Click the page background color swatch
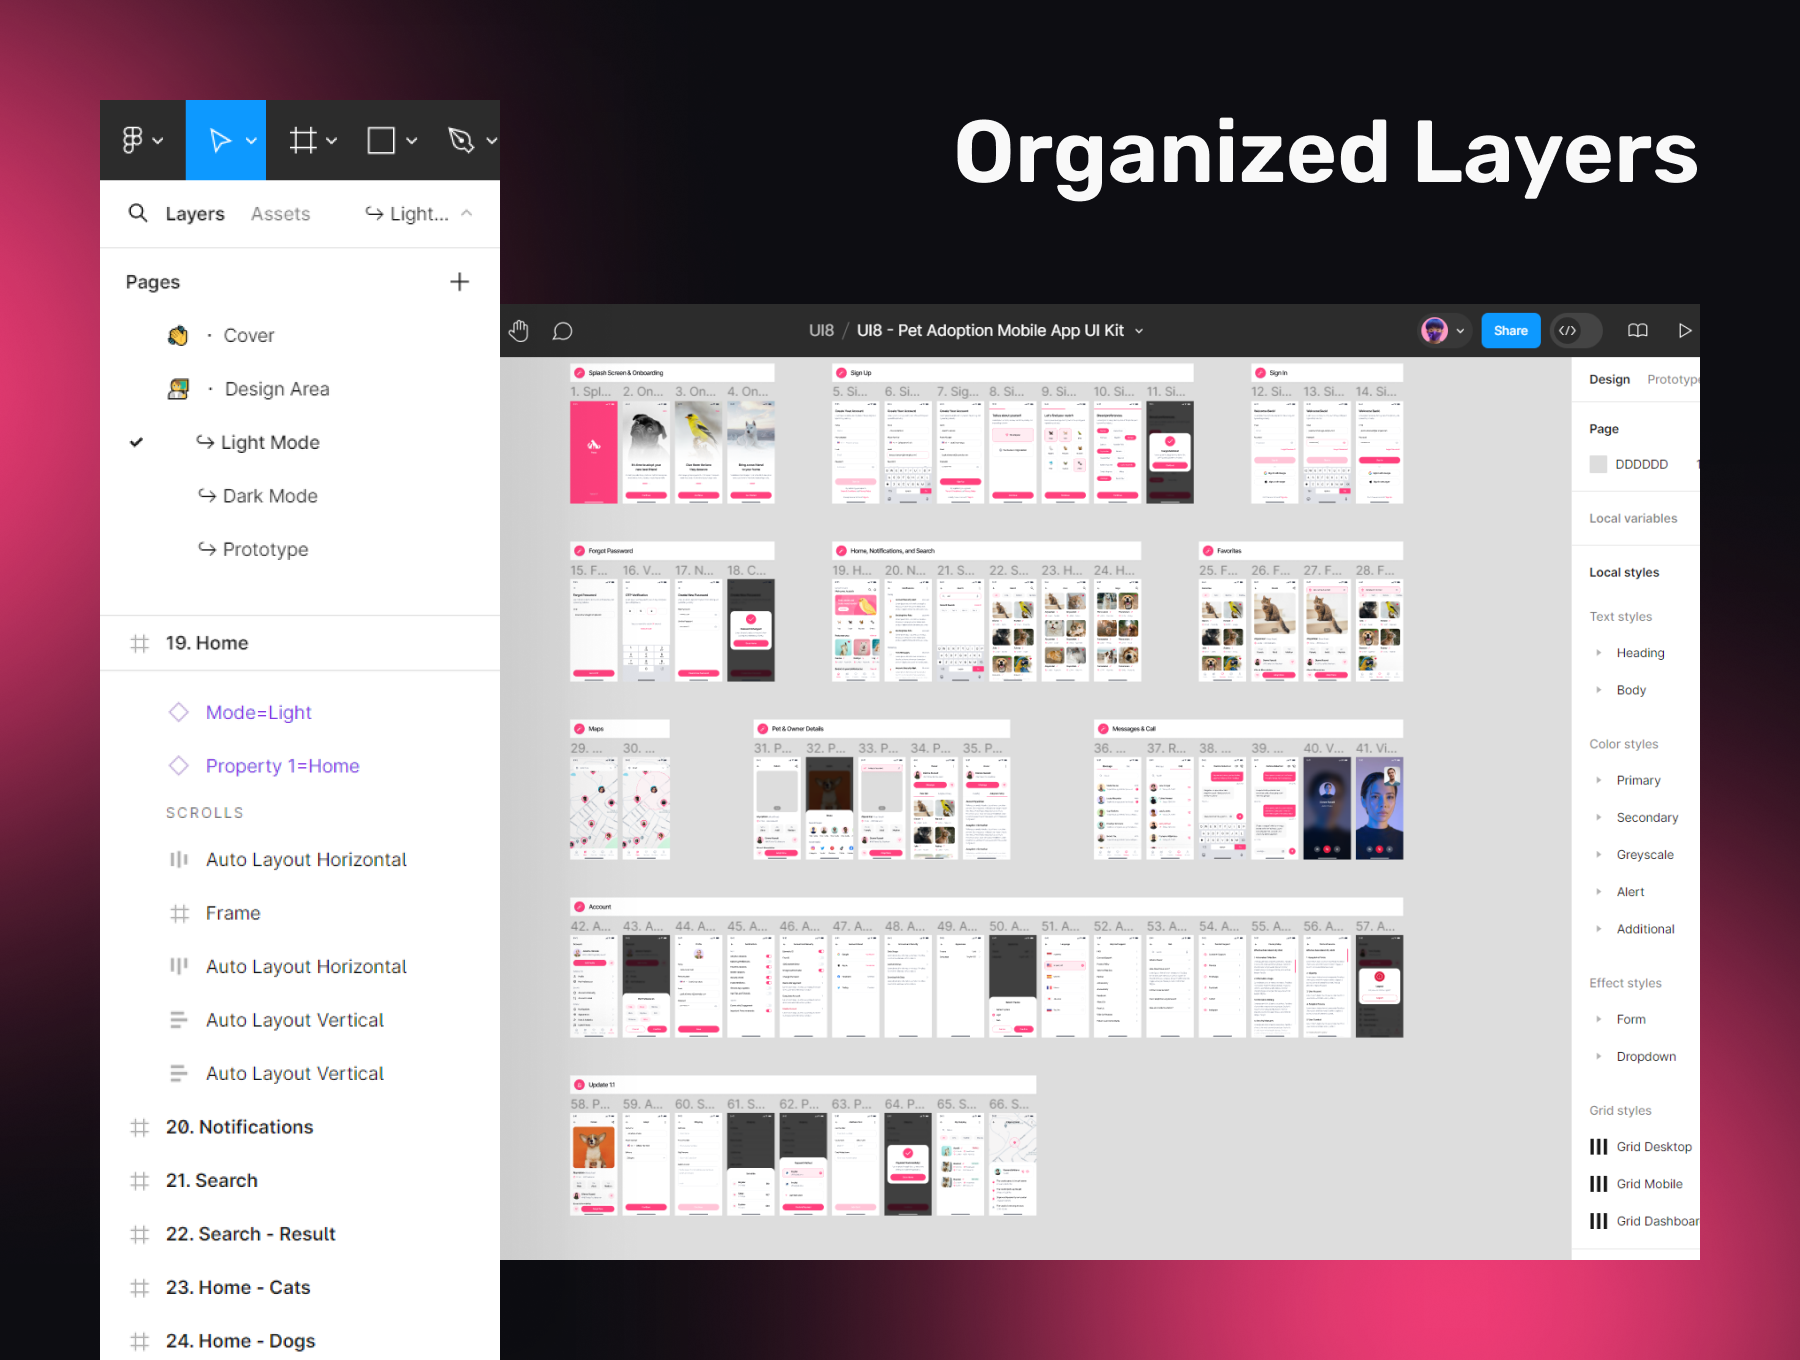1800x1360 pixels. click(1598, 464)
